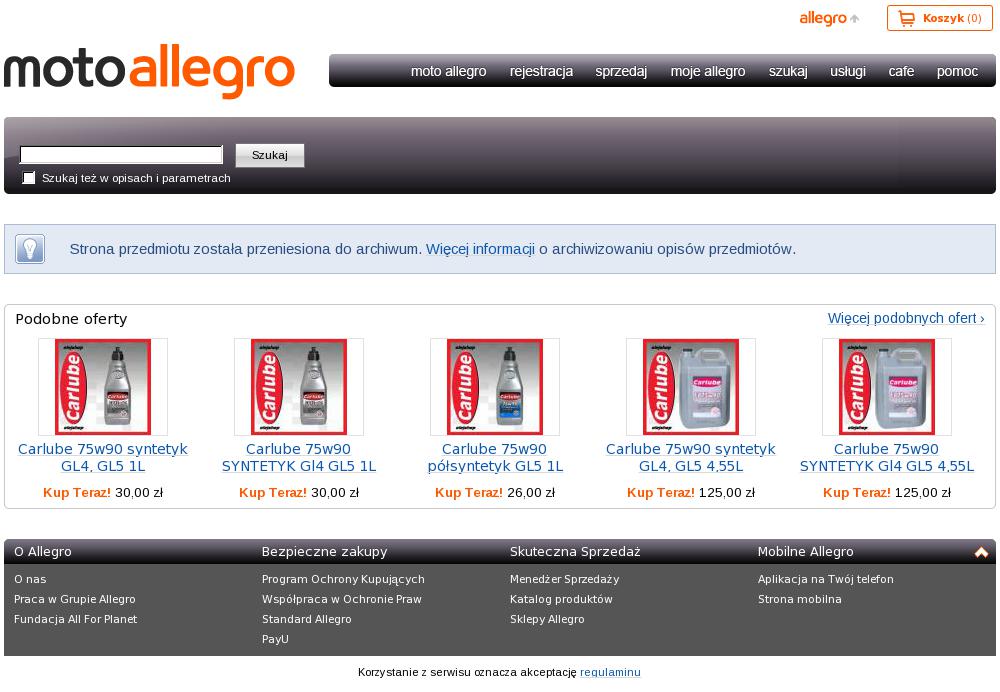This screenshot has height=692, width=1000.
Task: Open Aplikacja na Twój telefon link
Action: point(825,579)
